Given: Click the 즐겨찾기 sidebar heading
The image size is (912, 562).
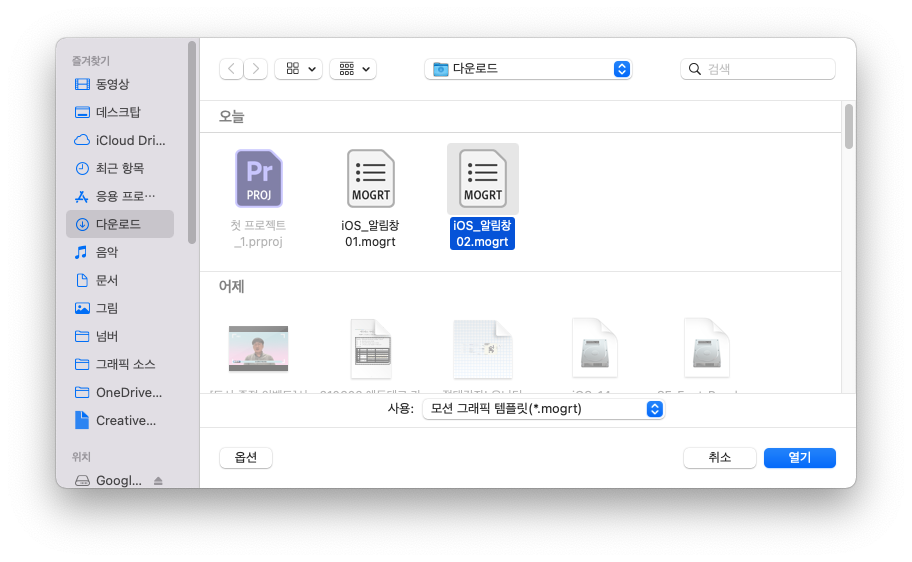Looking at the screenshot, I should [91, 61].
